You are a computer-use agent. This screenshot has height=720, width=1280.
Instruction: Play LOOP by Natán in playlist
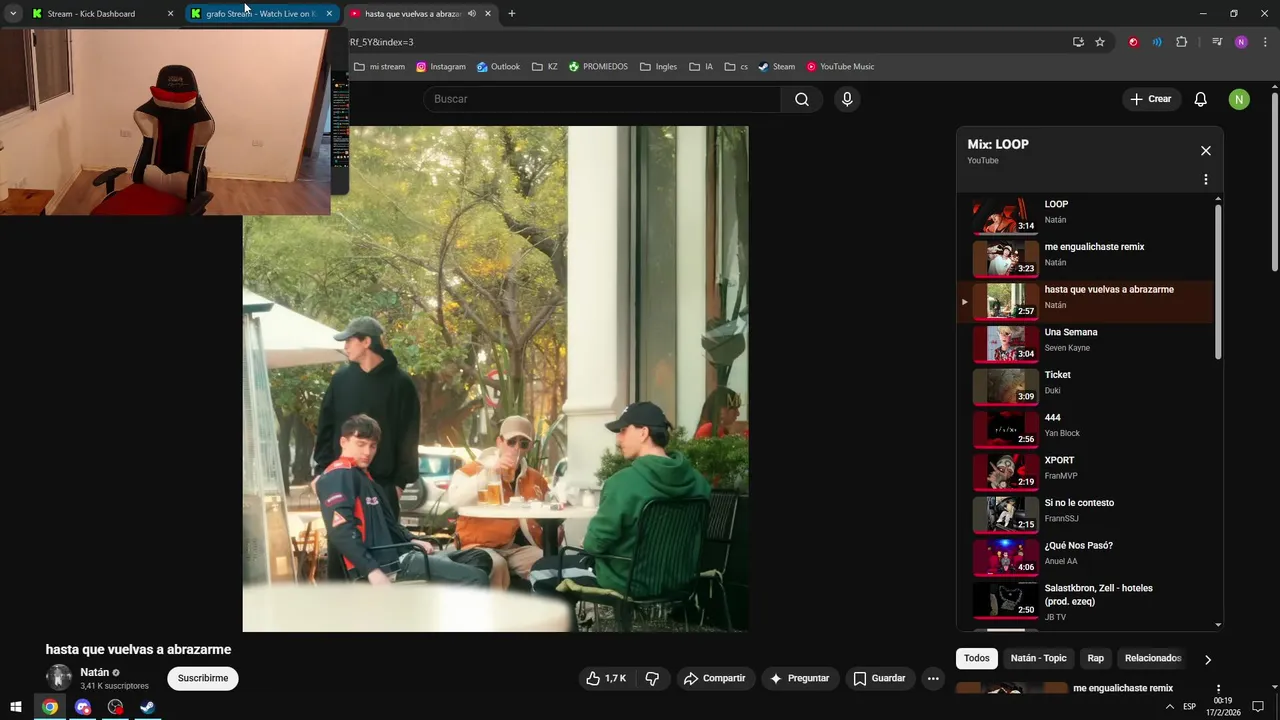click(1085, 215)
